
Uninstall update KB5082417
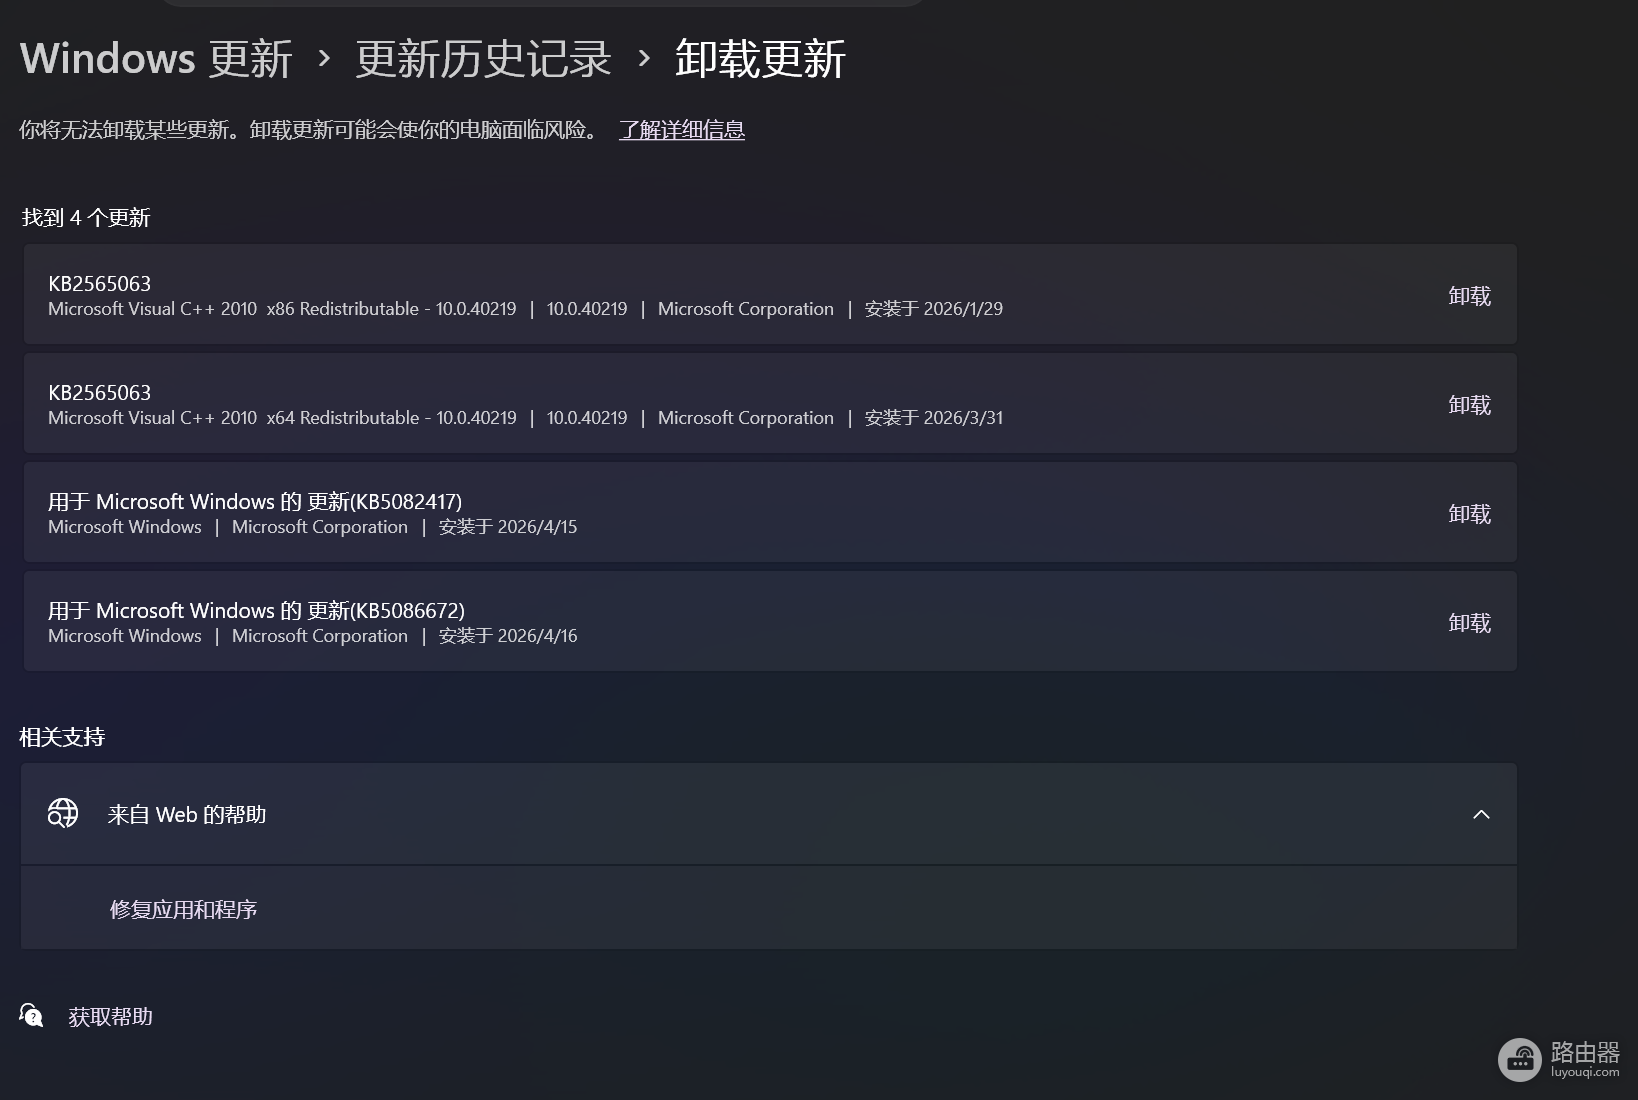1469,514
